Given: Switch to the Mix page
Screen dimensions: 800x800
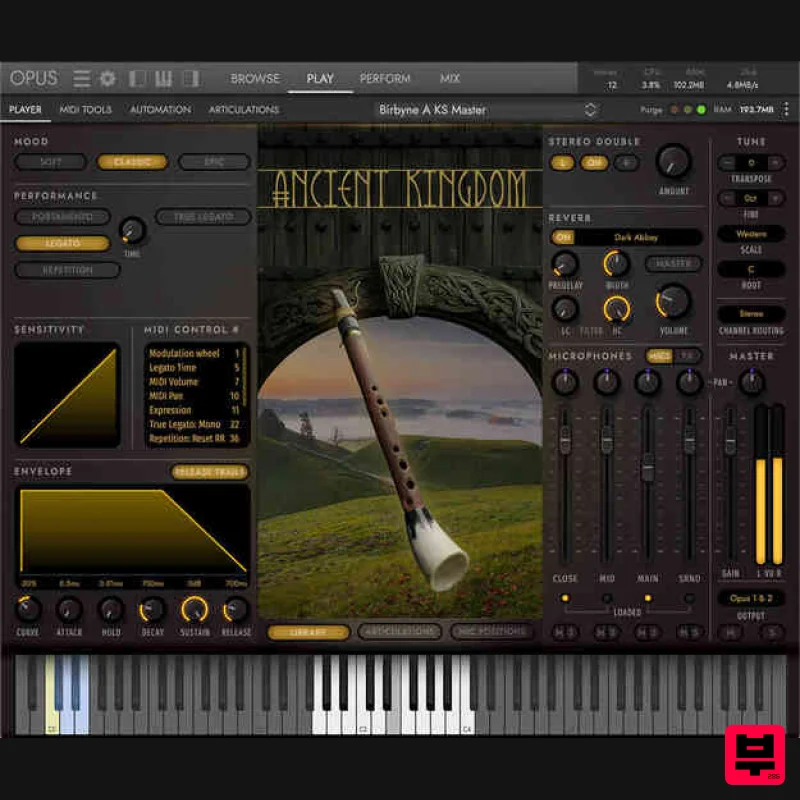Looking at the screenshot, I should pyautogui.click(x=449, y=79).
